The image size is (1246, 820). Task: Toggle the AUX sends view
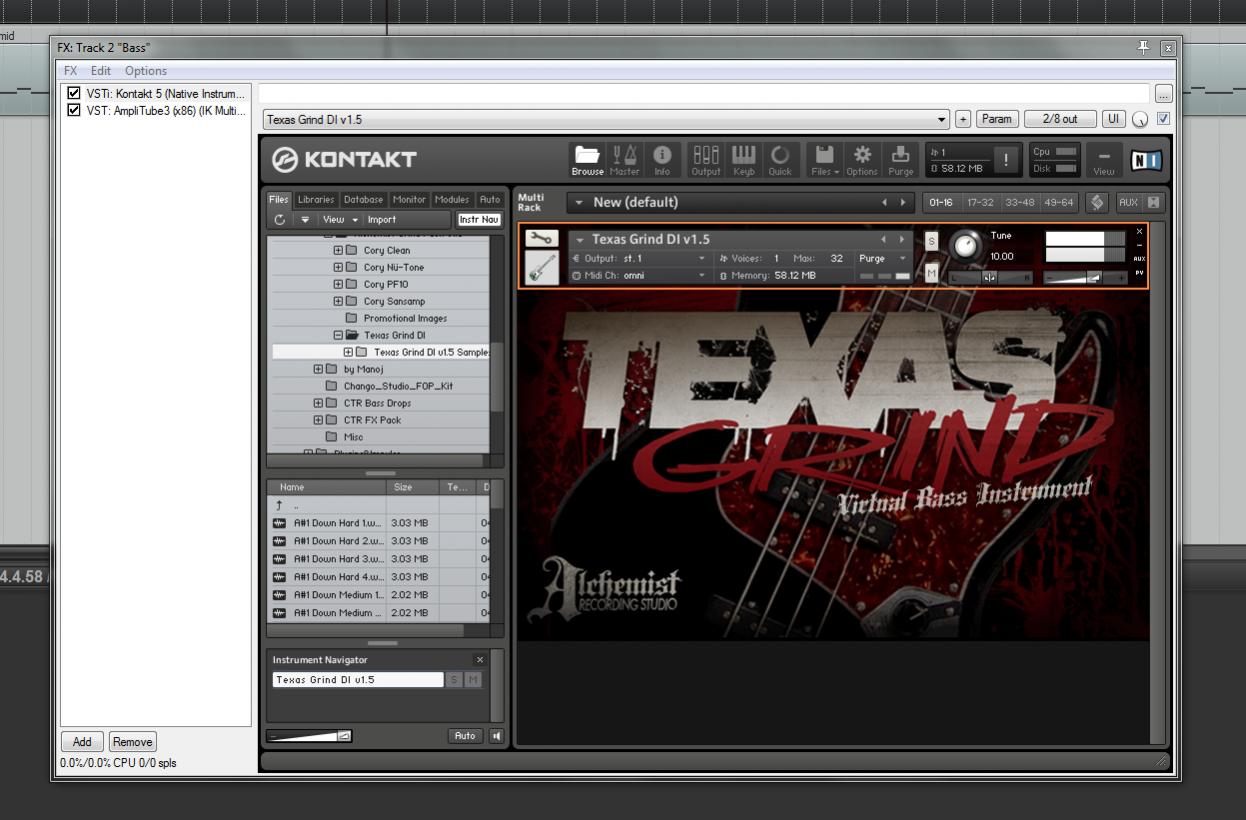[1128, 202]
